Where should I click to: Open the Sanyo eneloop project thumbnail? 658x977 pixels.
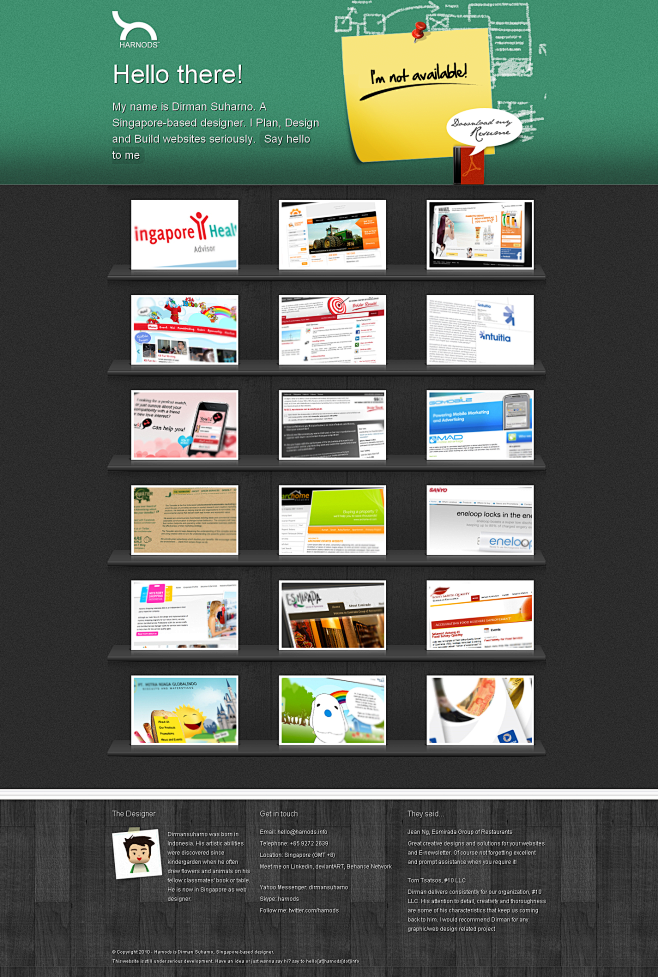coord(480,520)
